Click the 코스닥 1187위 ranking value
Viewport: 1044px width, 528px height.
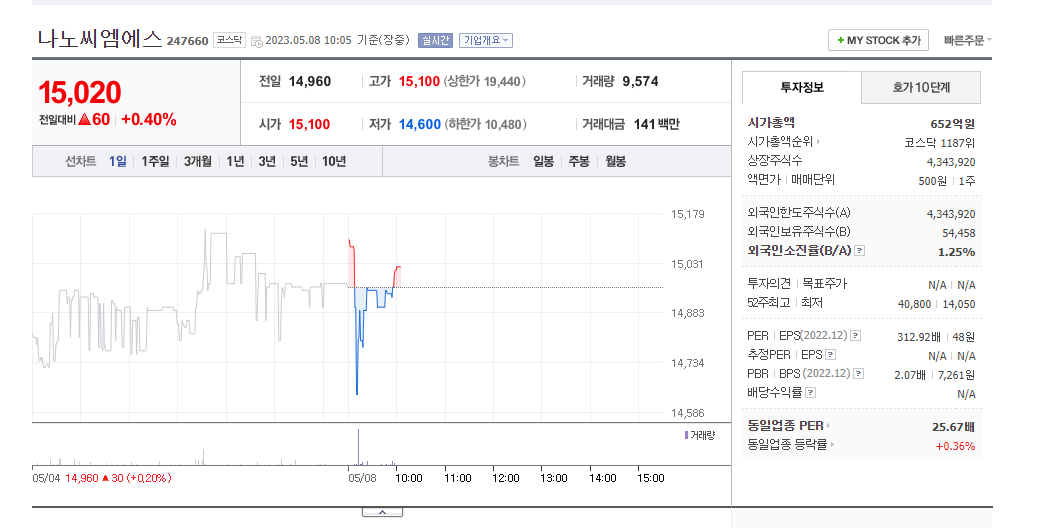point(940,143)
